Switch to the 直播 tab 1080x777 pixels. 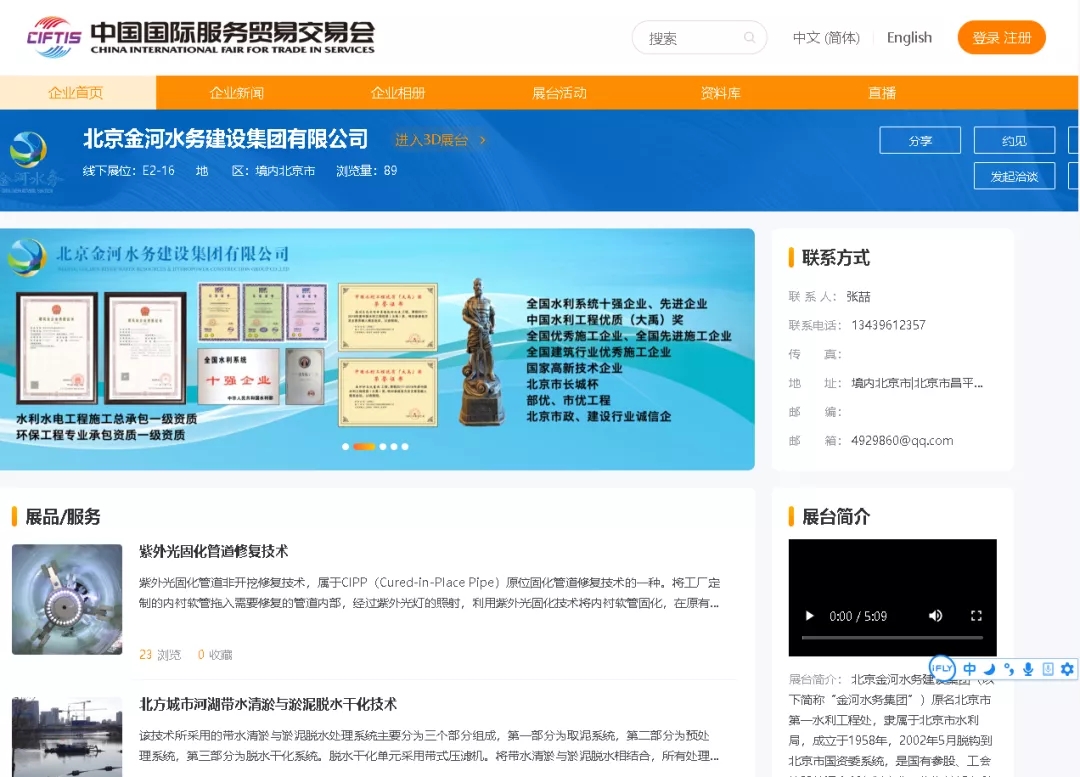coord(882,93)
